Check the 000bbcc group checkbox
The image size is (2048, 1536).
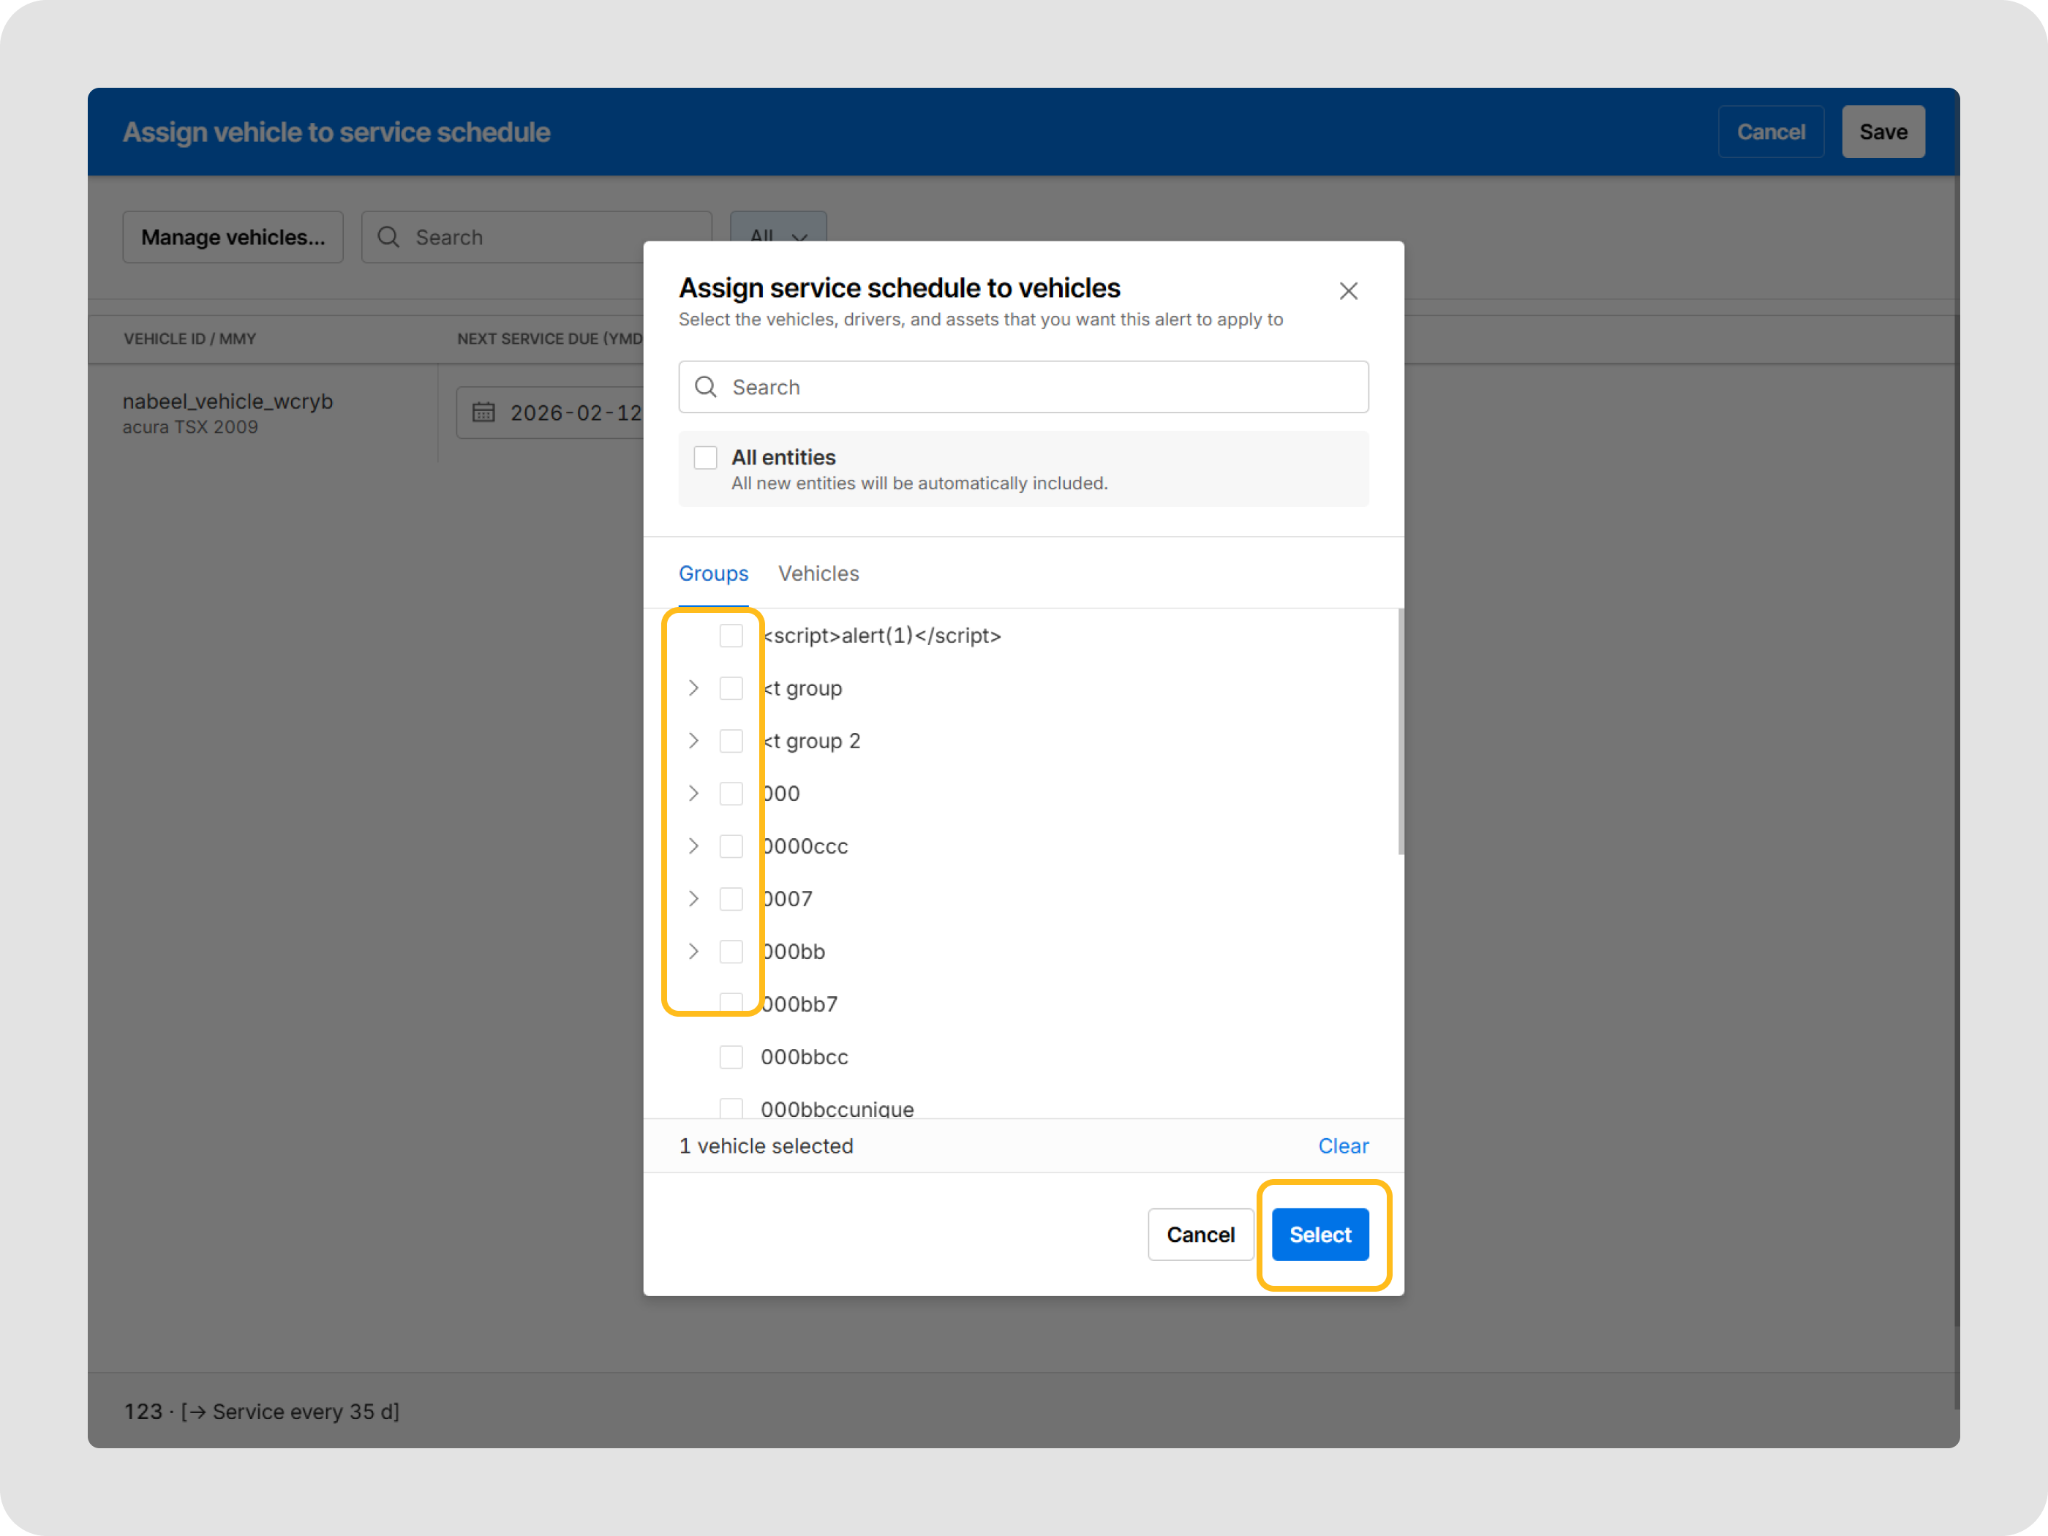731,1057
